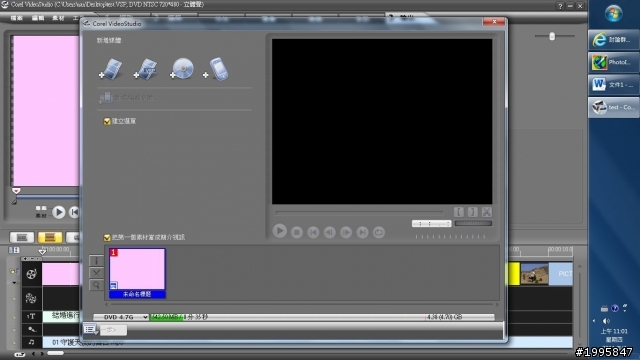Step to next frame in dialog preview
This screenshot has width=640, height=360.
pos(346,232)
